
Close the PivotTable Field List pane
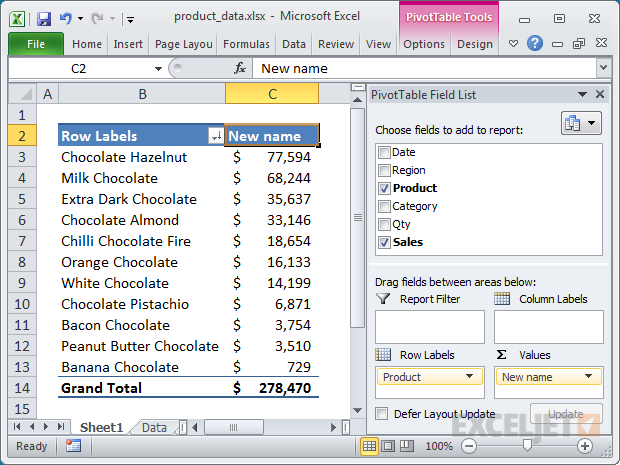(600, 95)
